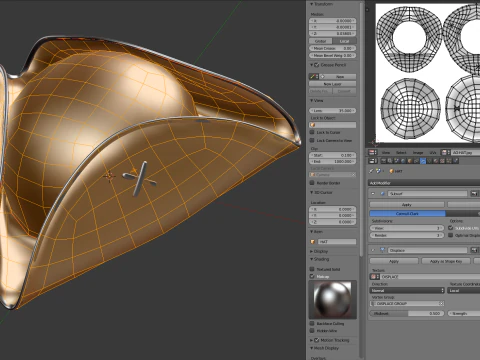Open the View menu in UV editor
The height and width of the screenshot is (360, 480).
(x=386, y=152)
